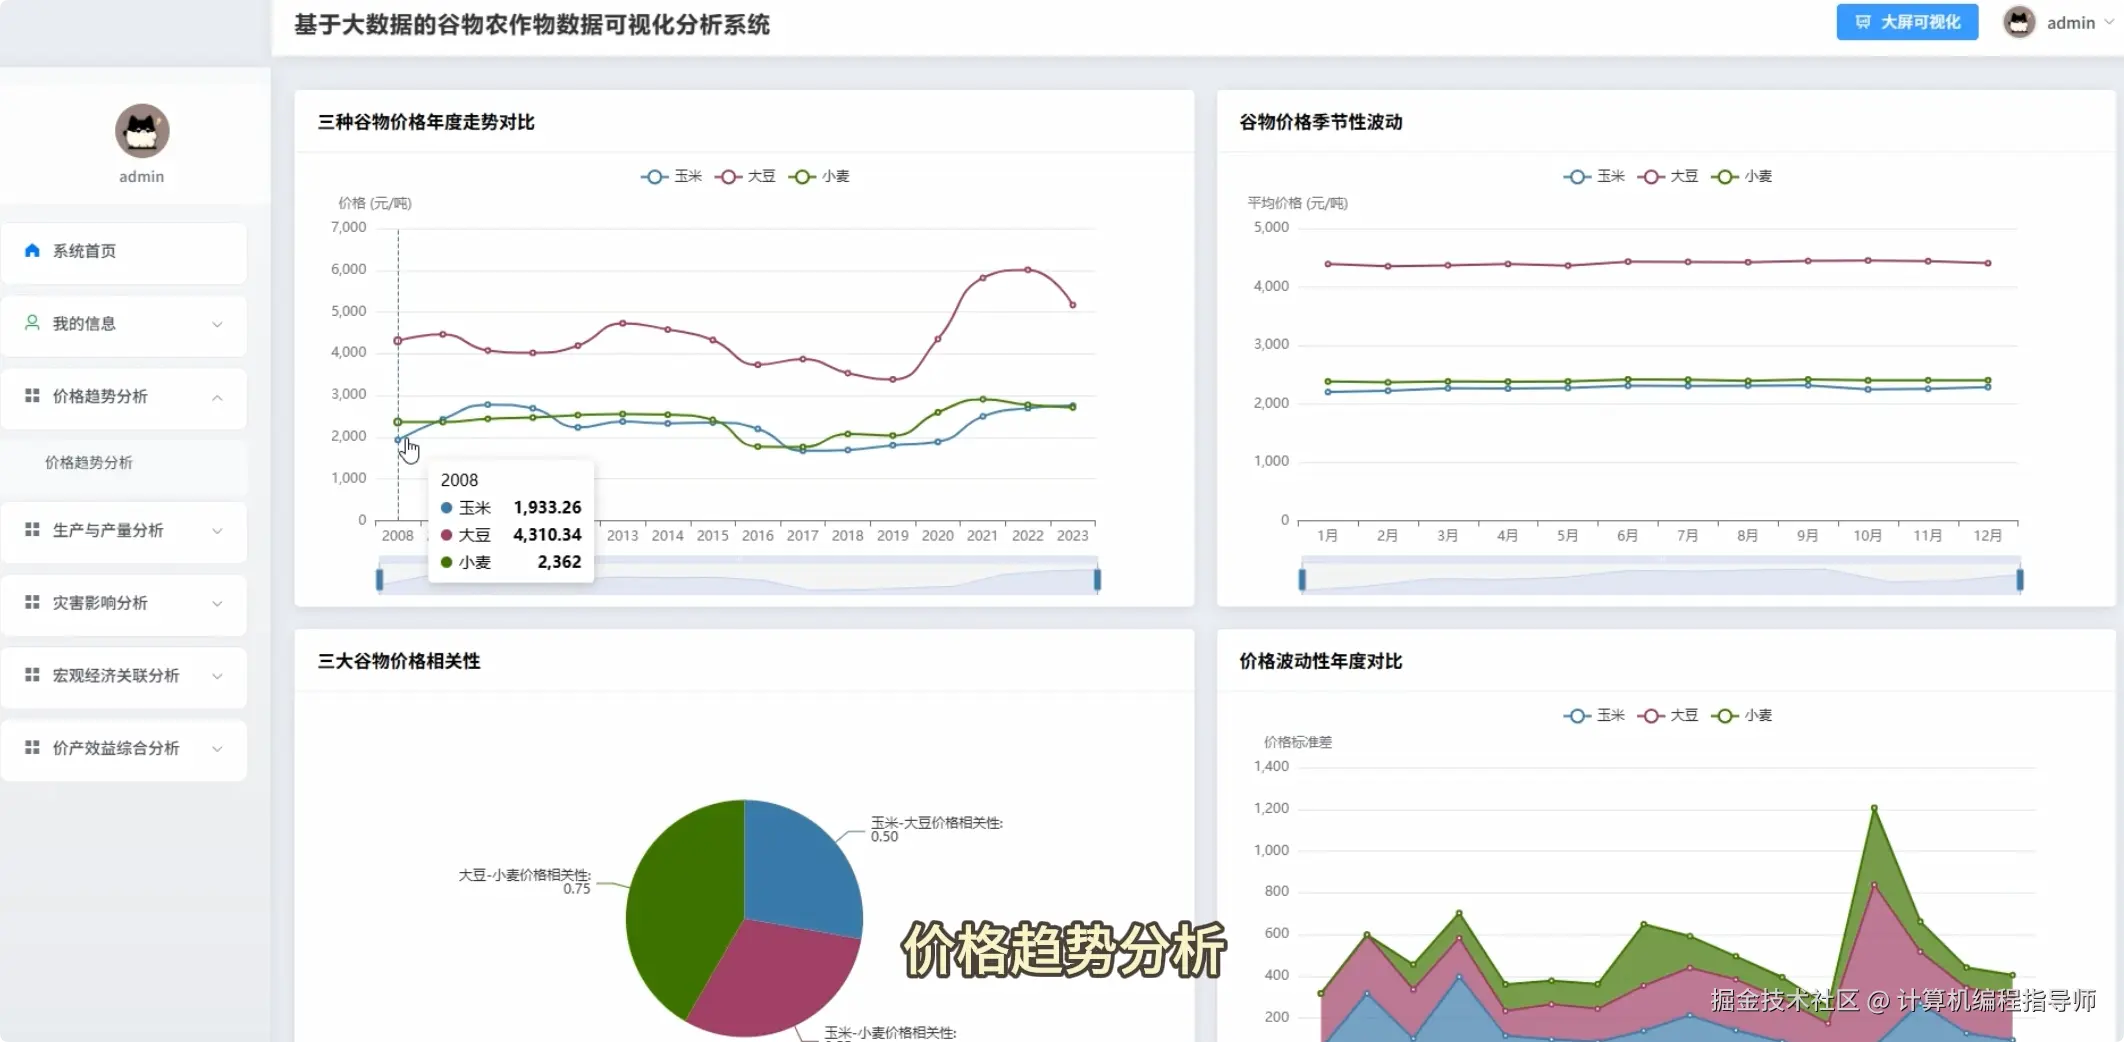Image resolution: width=2124 pixels, height=1042 pixels.
Task: Collapse the 价格趋势分析 menu section
Action: [x=124, y=395]
